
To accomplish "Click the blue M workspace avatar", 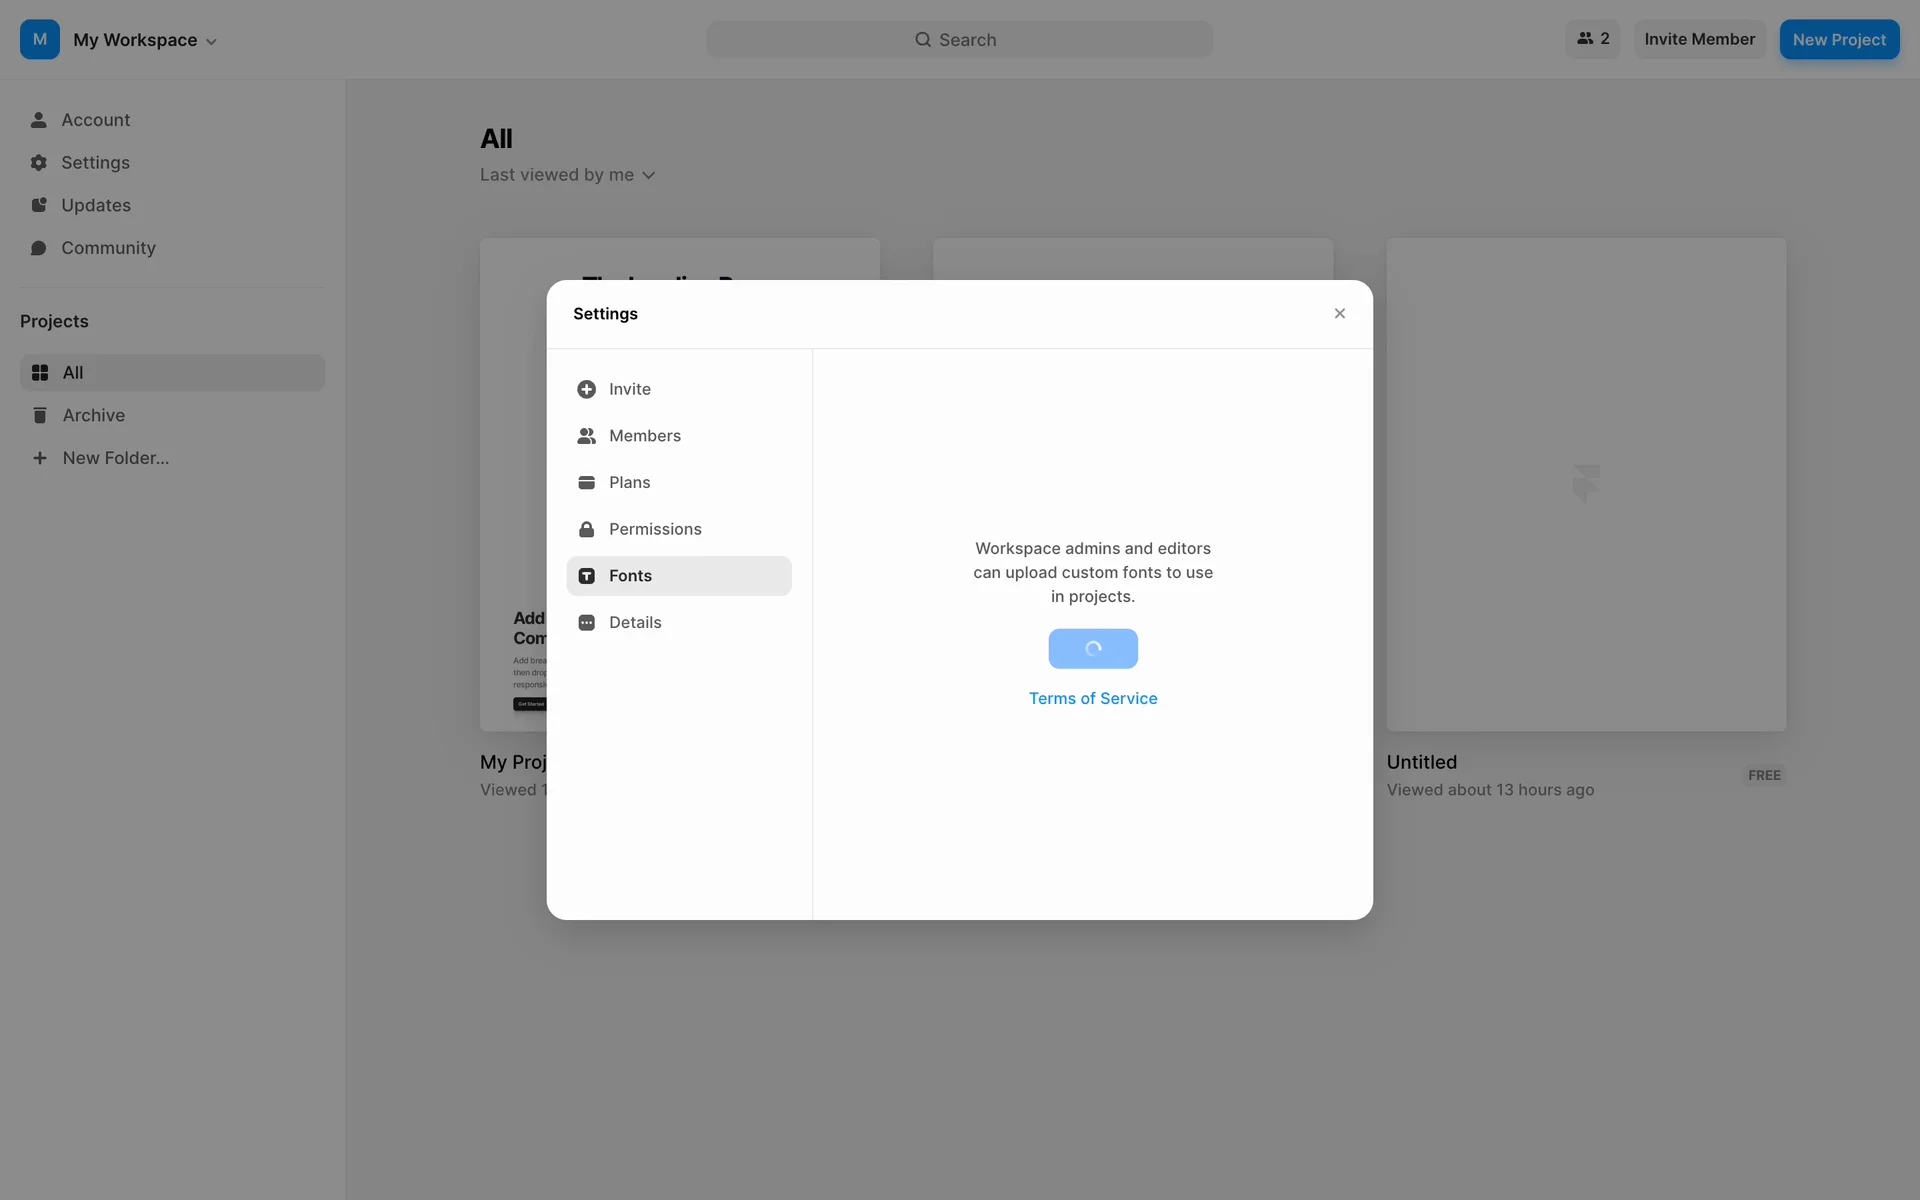I will pos(40,40).
